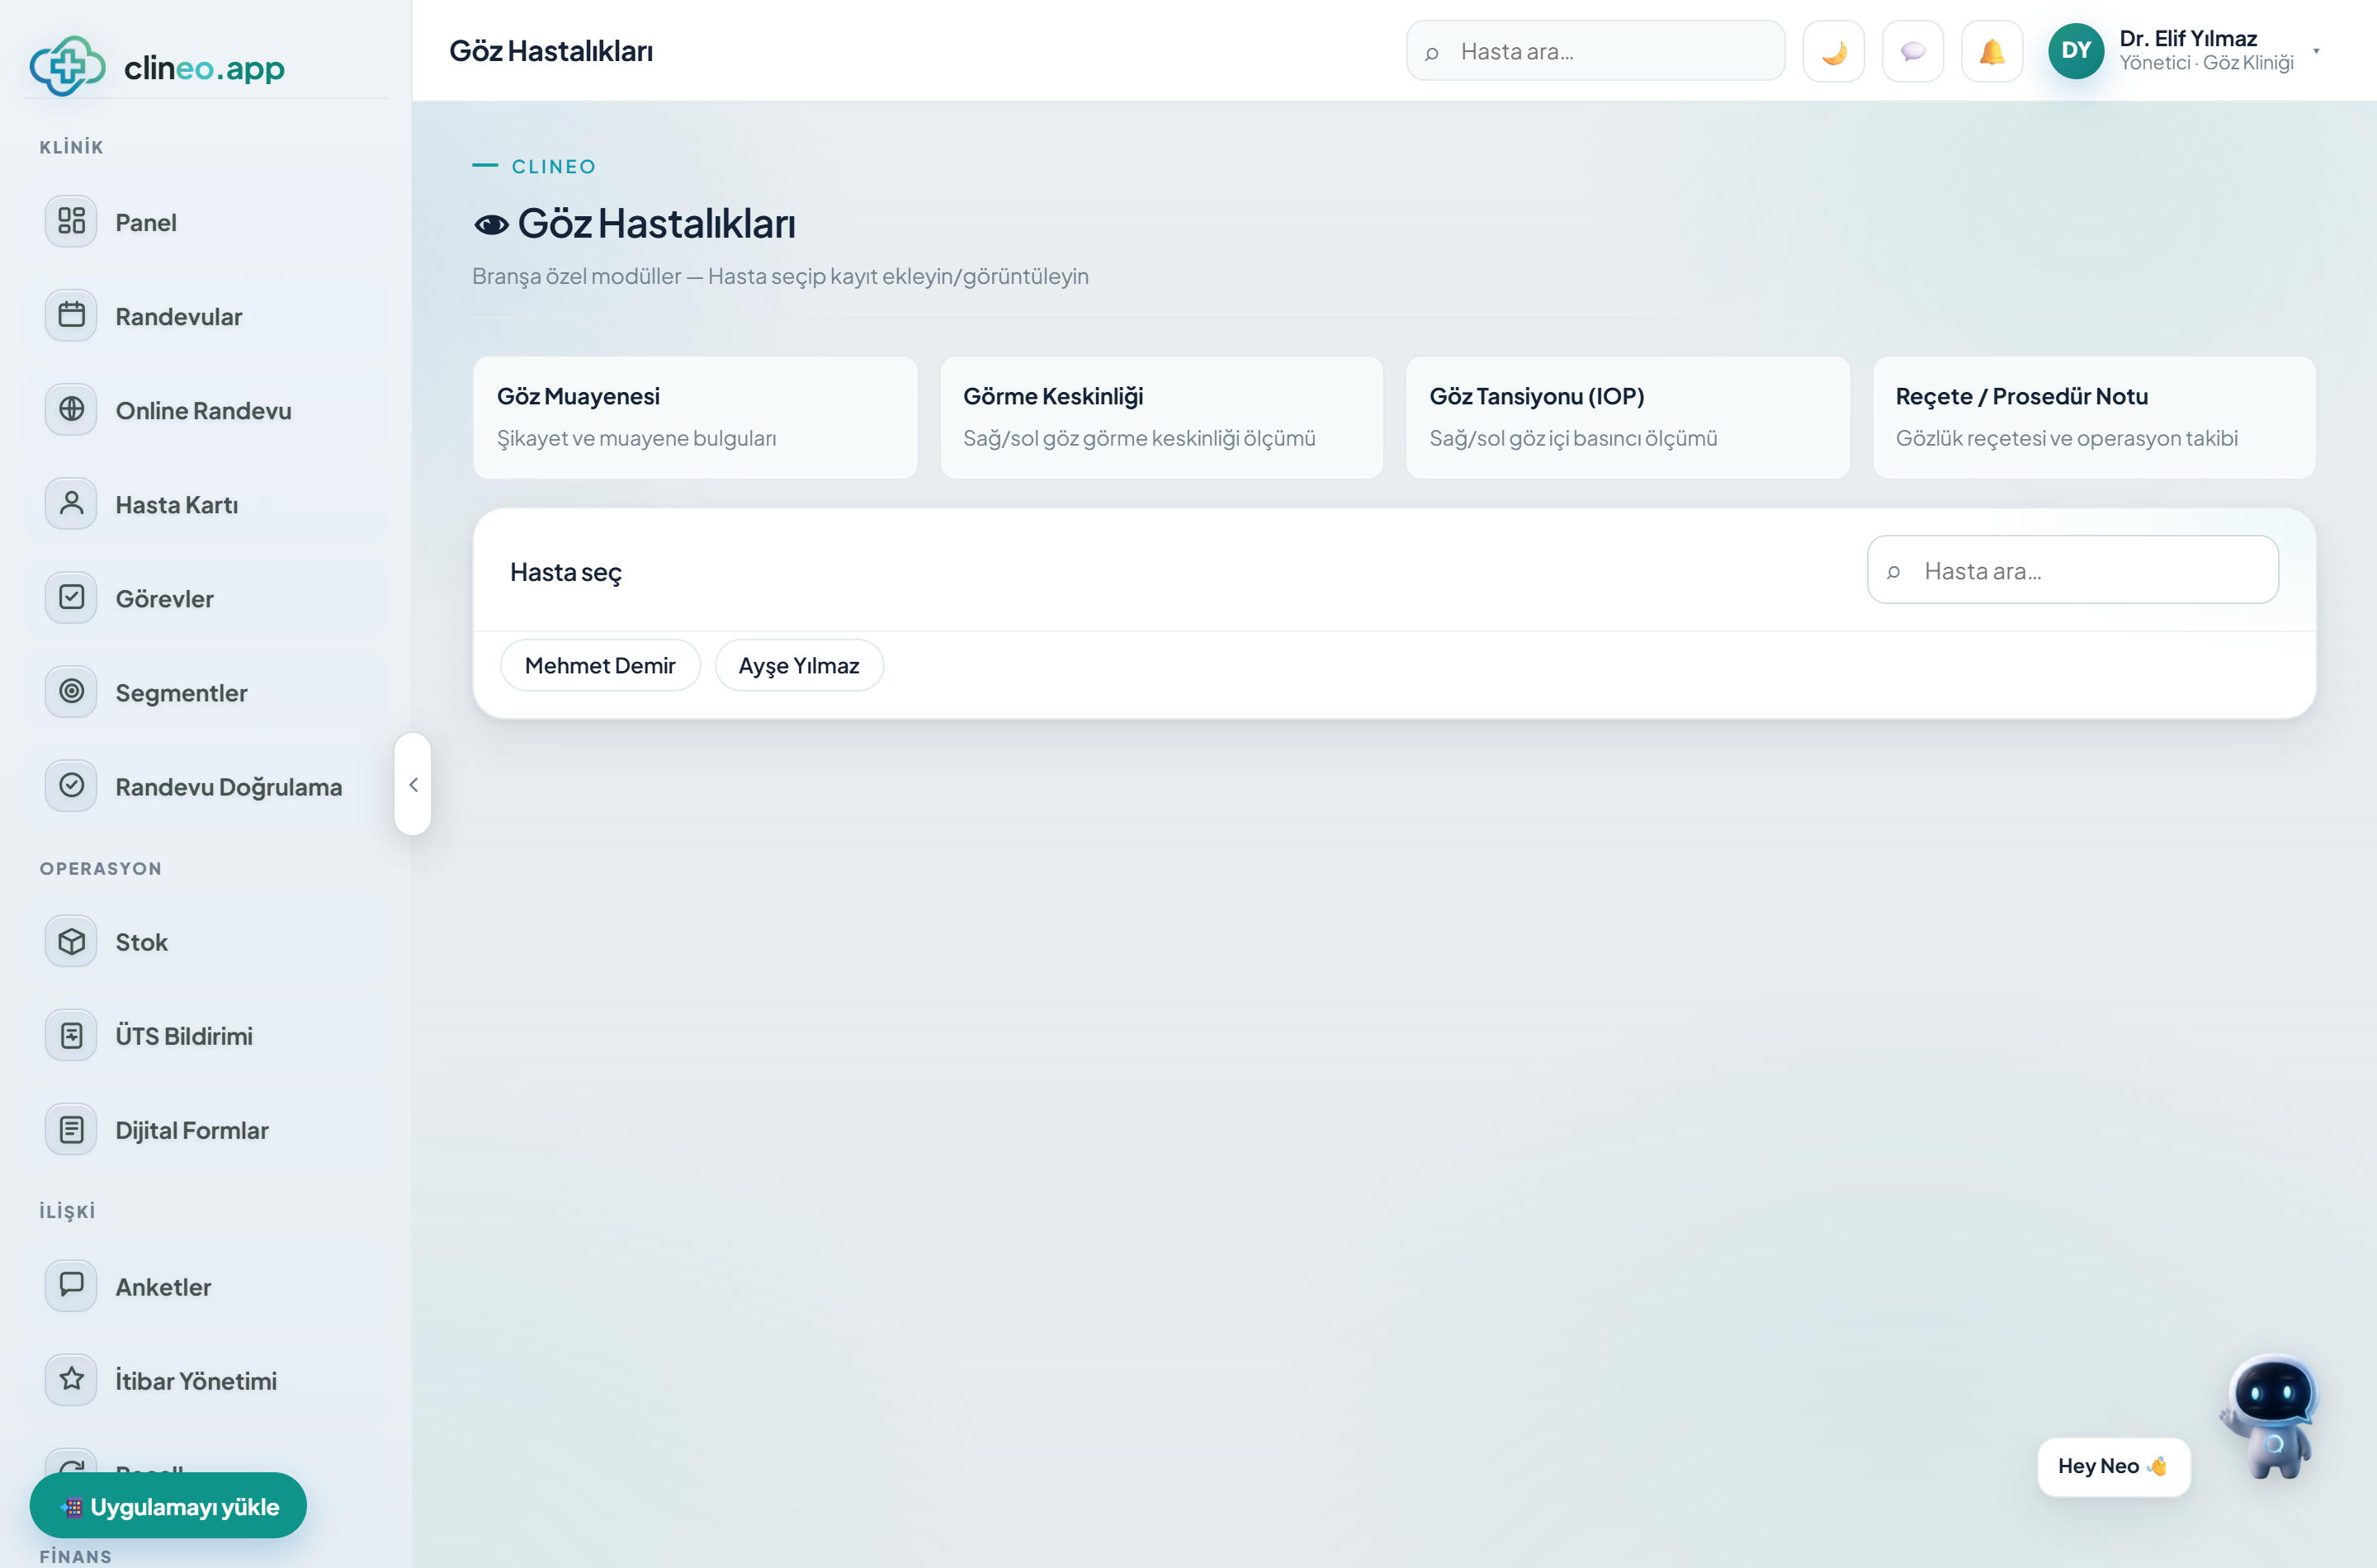Toggle dark mode with moon icon
Viewport: 2377px width, 1568px height.
(x=1833, y=51)
